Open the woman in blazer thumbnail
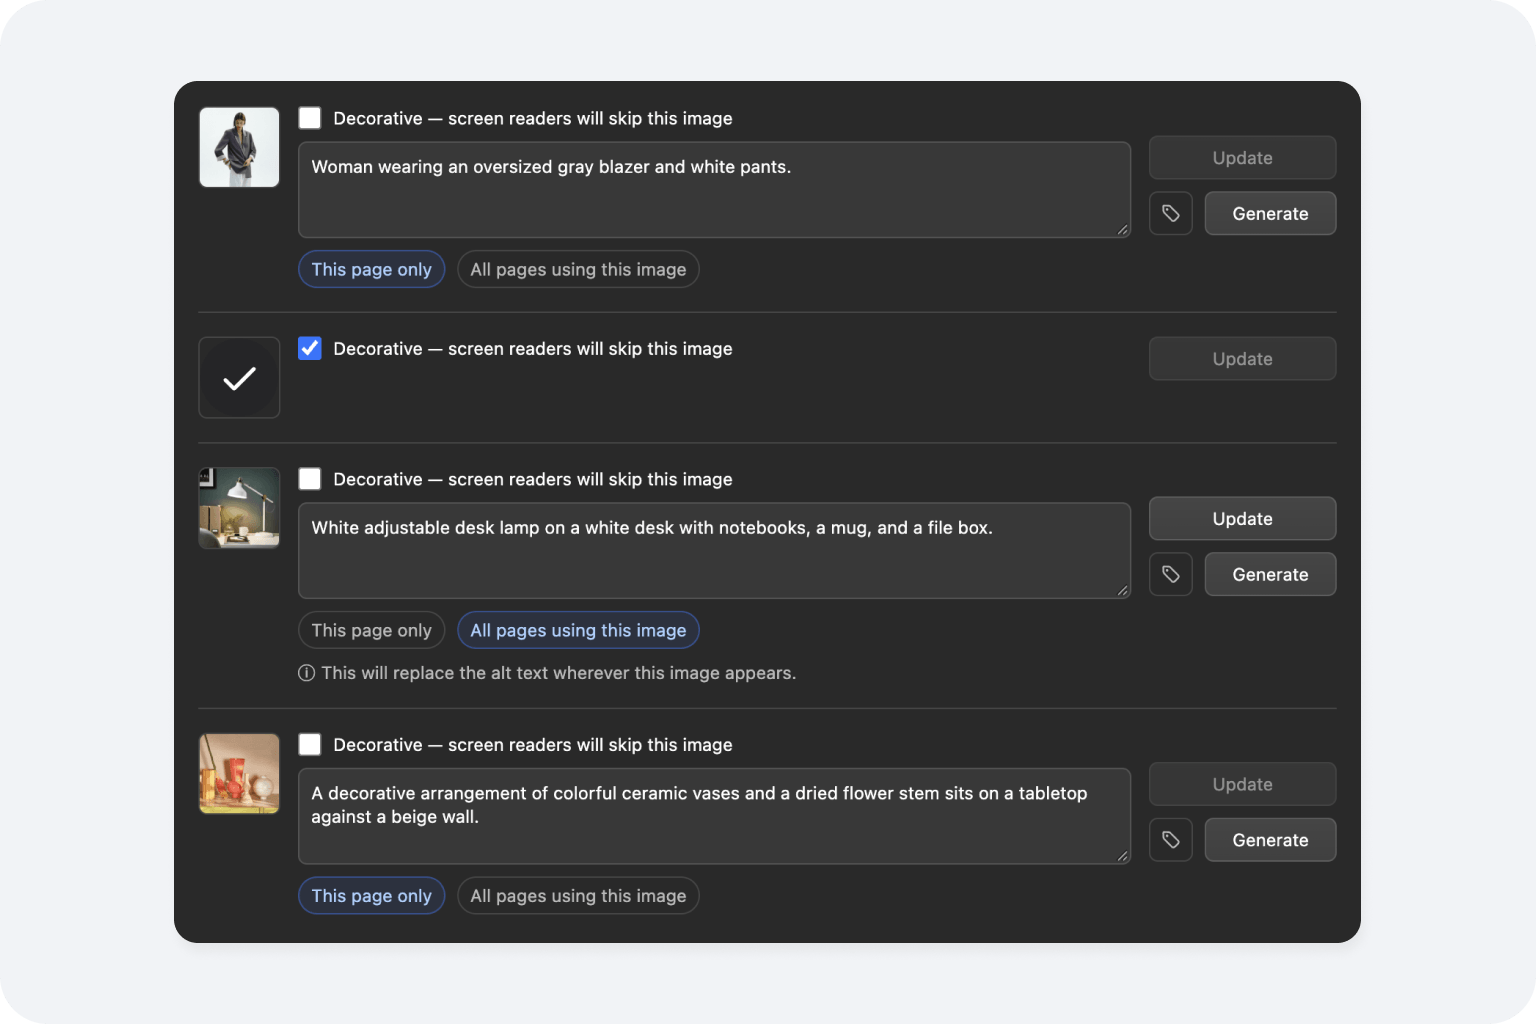The width and height of the screenshot is (1536, 1024). tap(239, 147)
